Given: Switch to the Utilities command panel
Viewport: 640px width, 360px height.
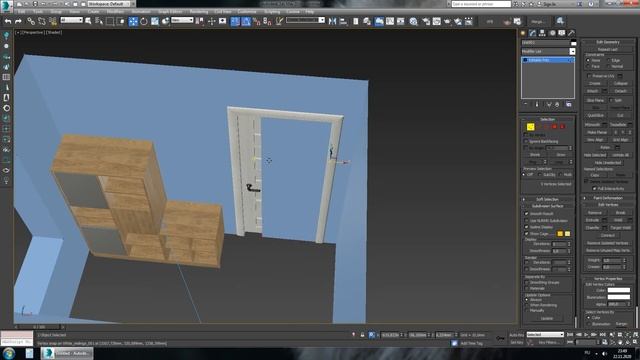Looking at the screenshot, I should click(571, 33).
